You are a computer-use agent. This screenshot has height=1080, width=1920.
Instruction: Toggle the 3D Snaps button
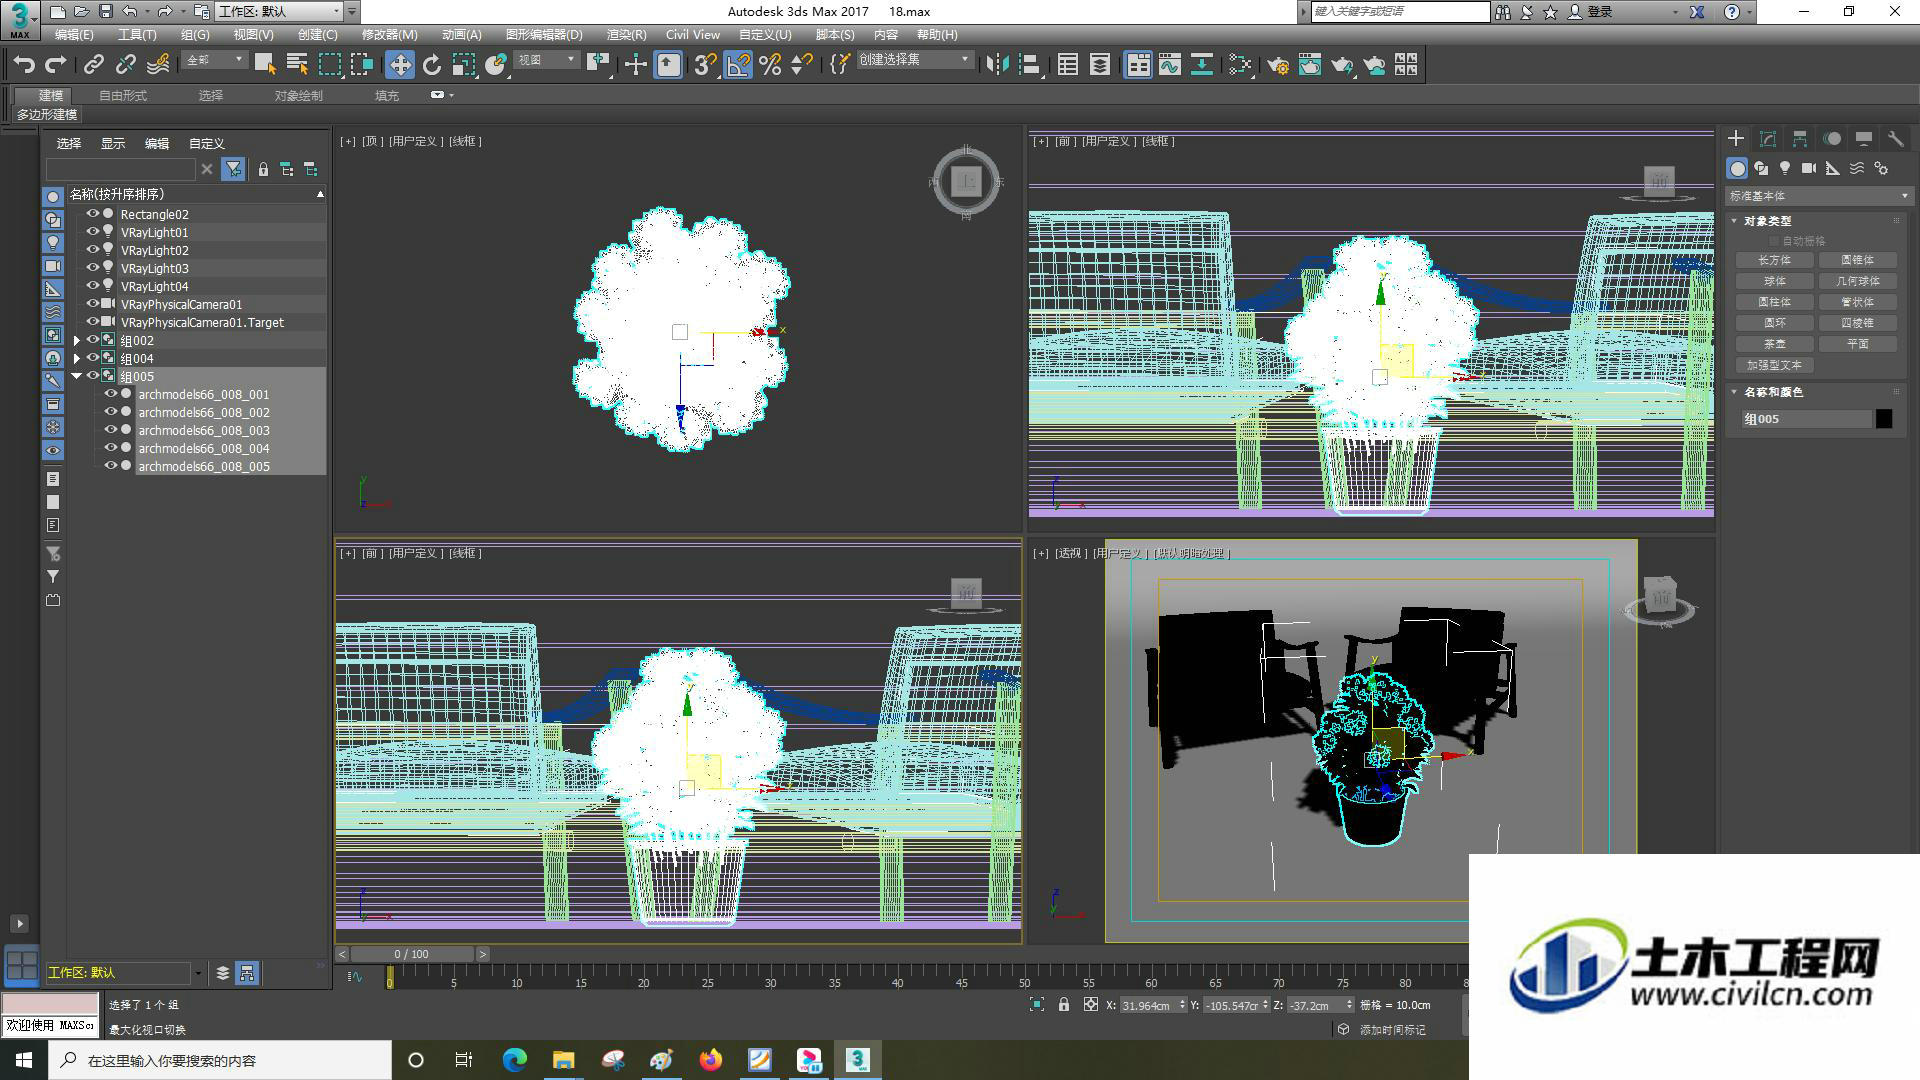point(705,65)
